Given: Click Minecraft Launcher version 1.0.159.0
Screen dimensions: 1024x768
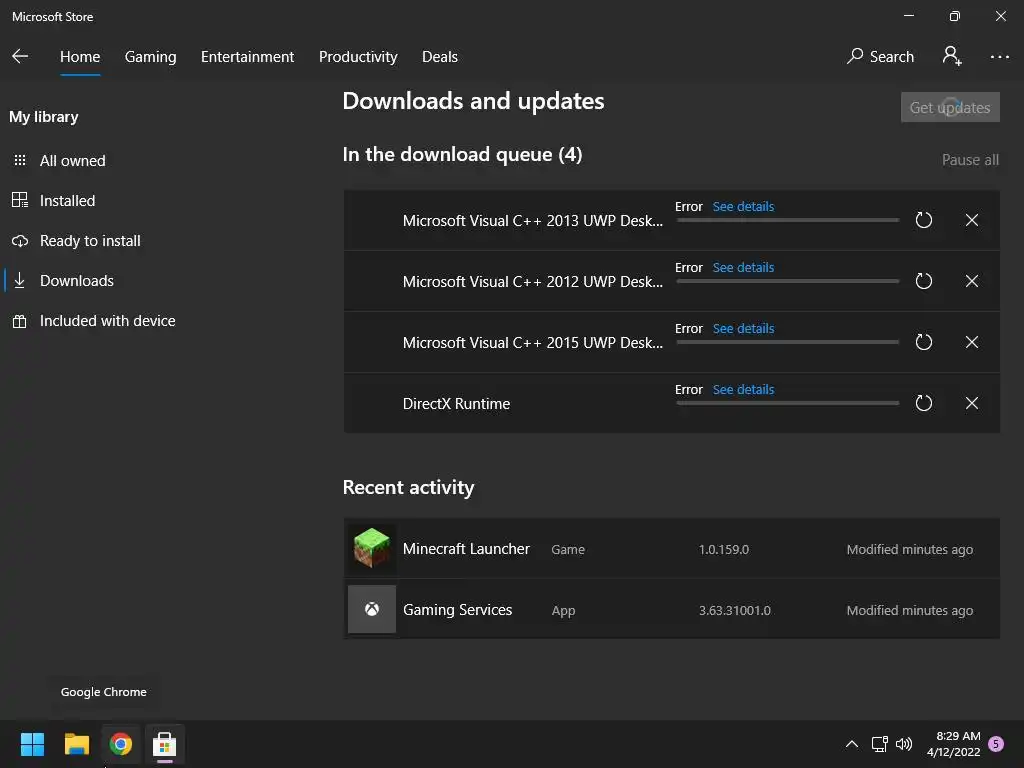Looking at the screenshot, I should coord(724,549).
